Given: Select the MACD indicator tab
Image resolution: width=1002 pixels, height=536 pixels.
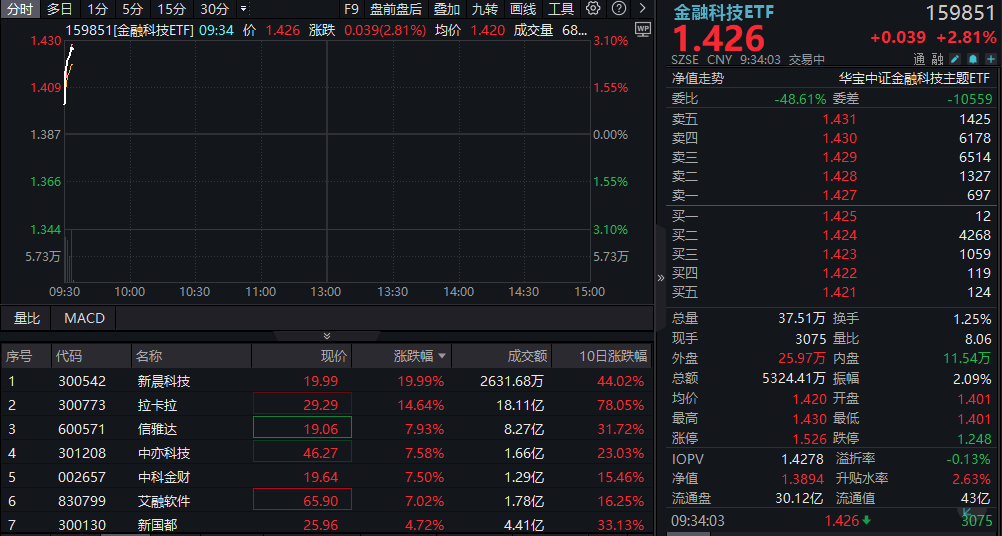Looking at the screenshot, I should (x=84, y=318).
